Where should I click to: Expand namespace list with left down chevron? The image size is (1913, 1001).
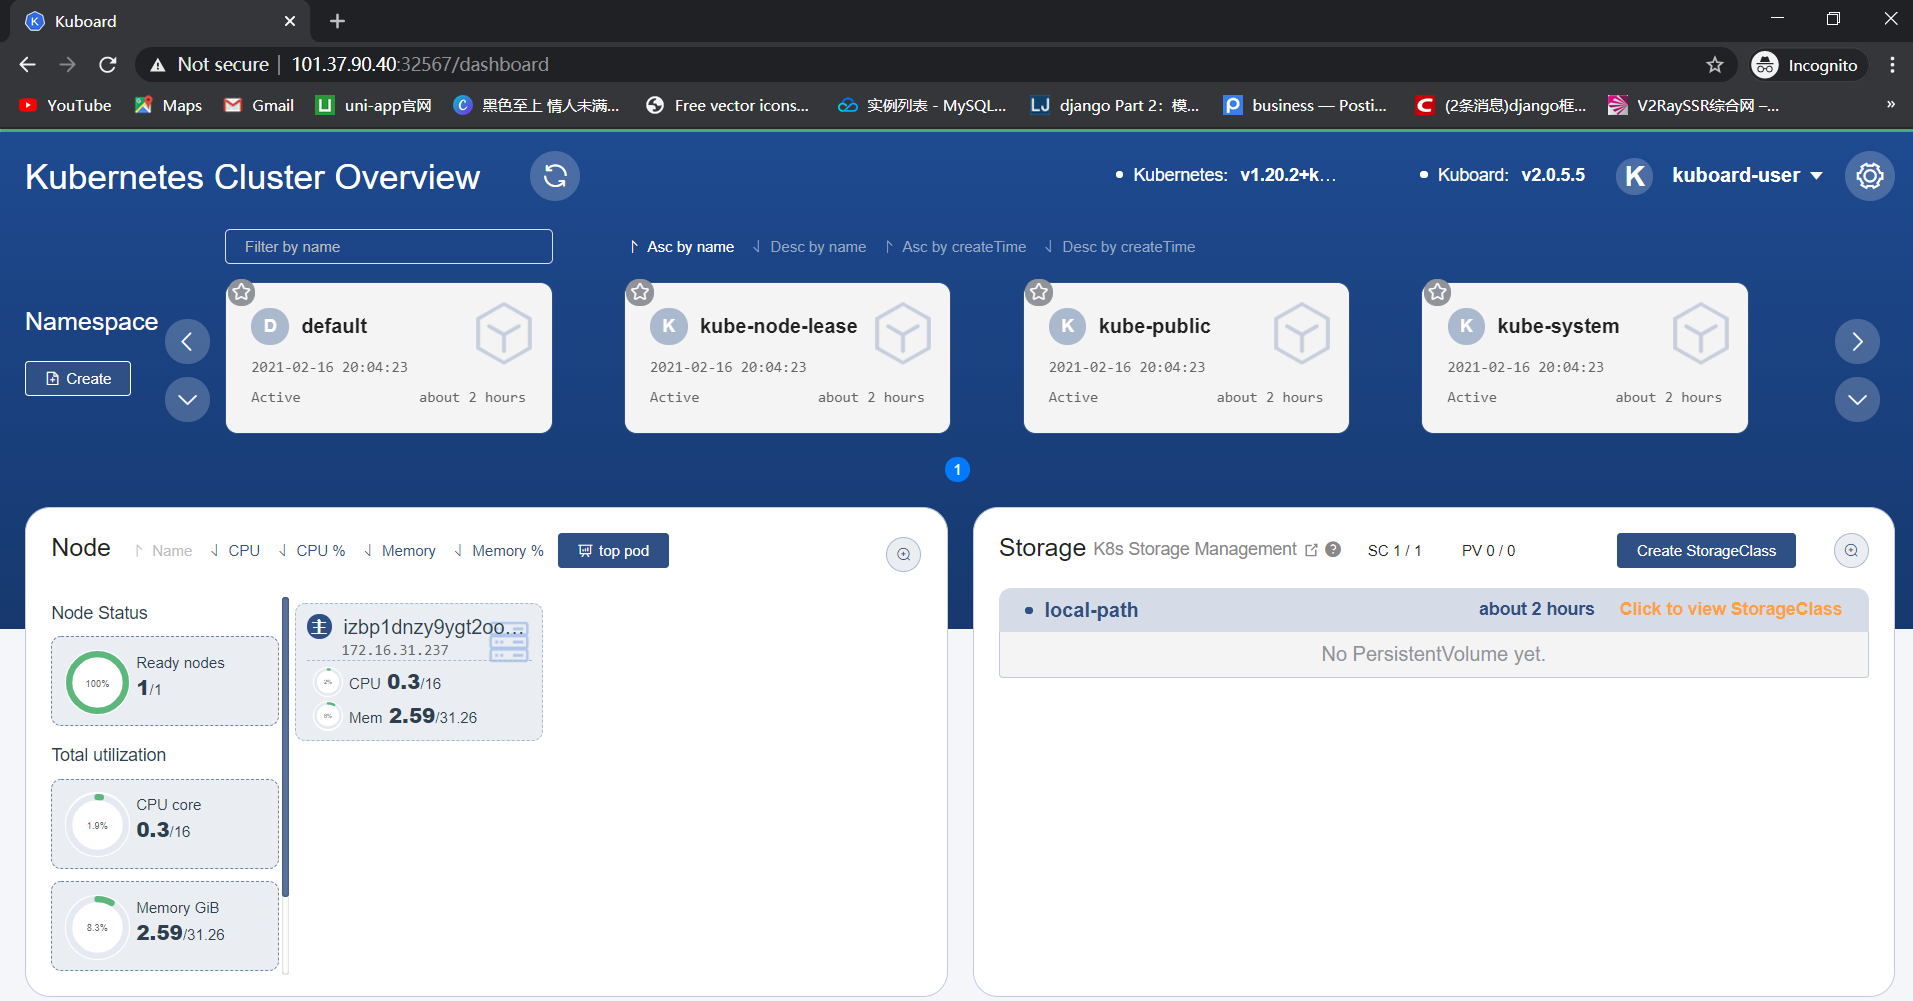click(187, 400)
